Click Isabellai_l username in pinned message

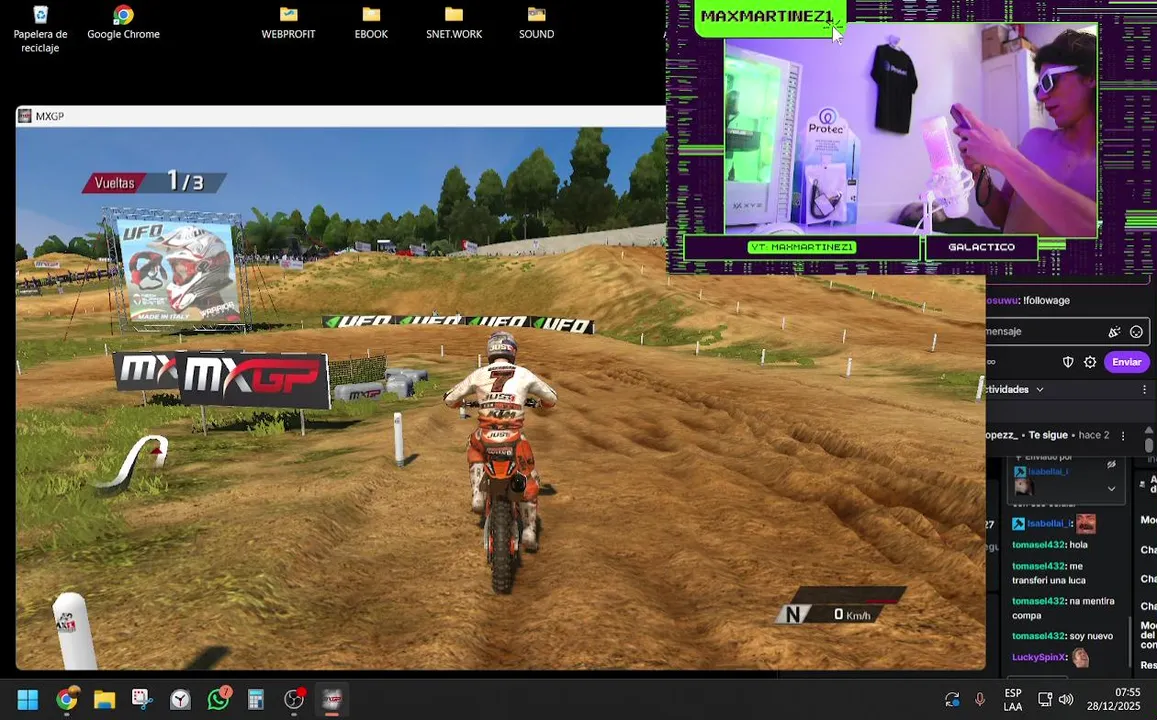coord(1048,471)
